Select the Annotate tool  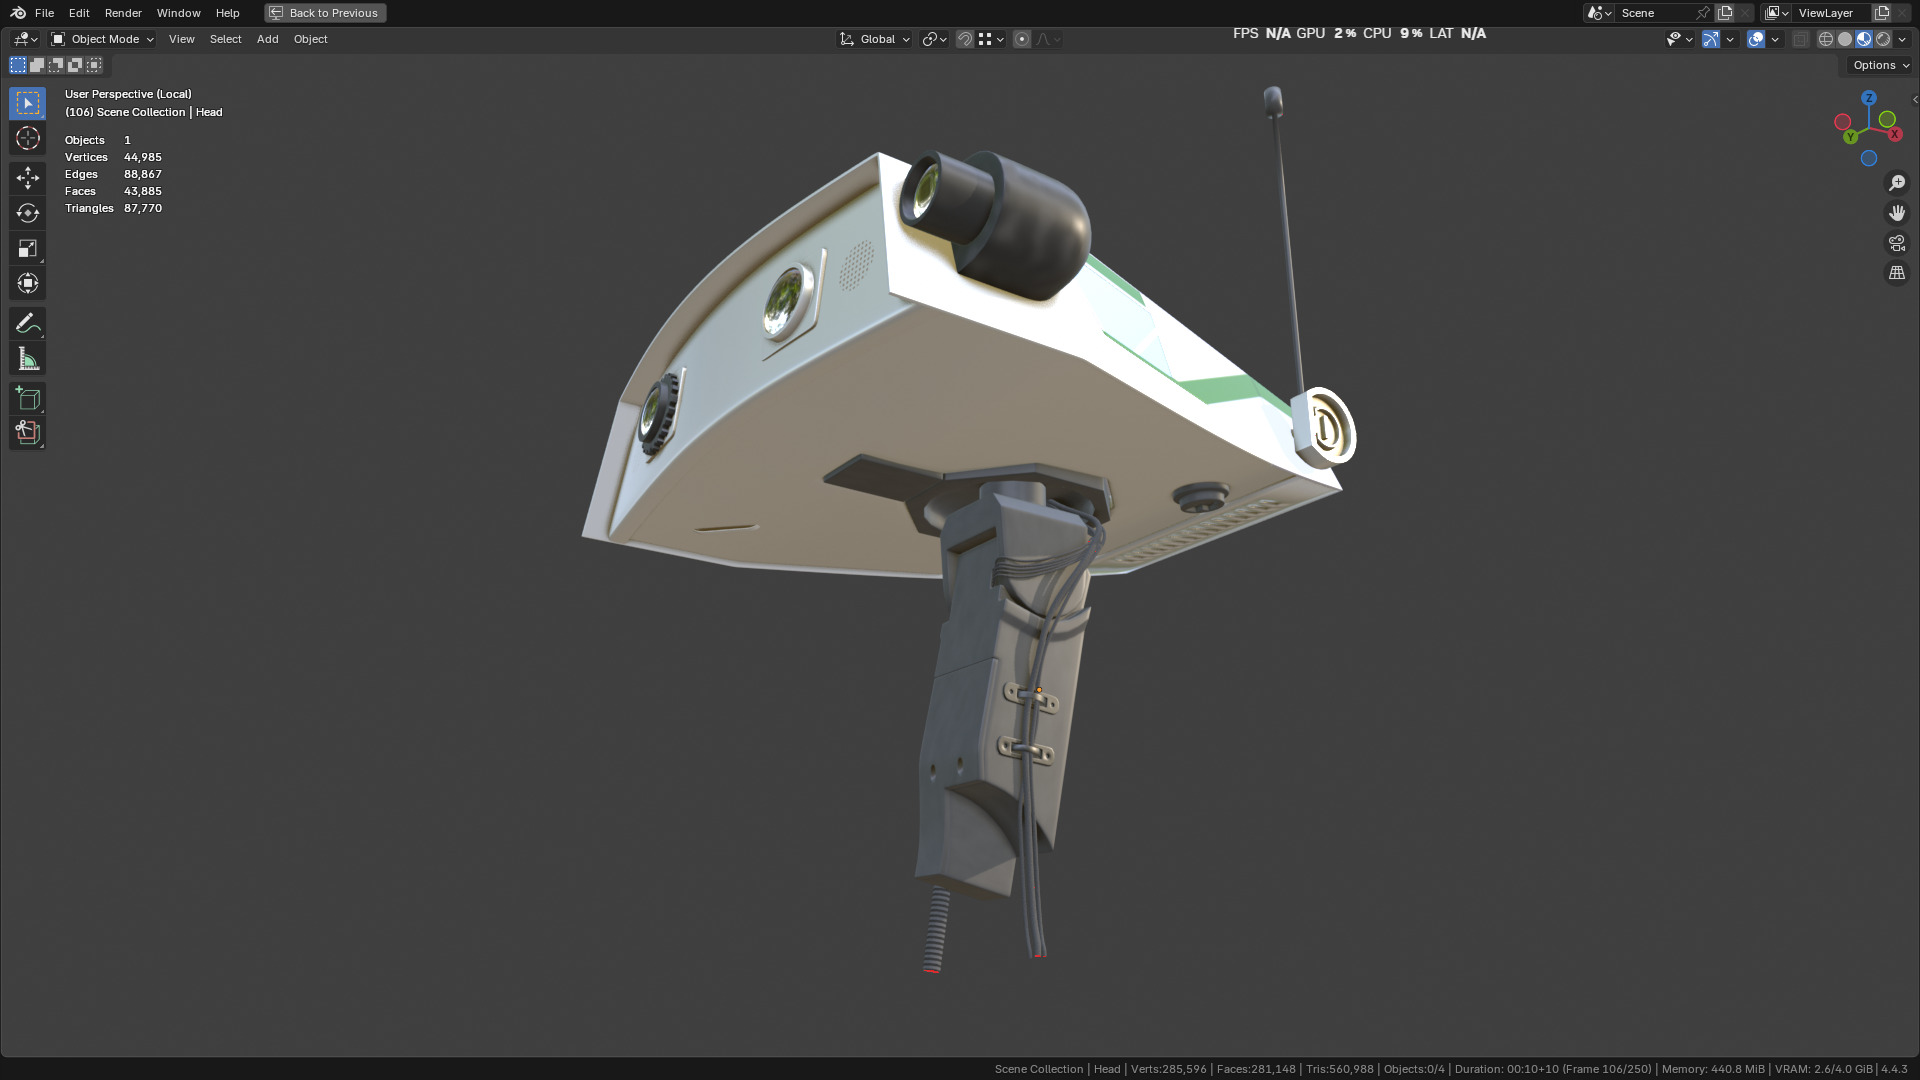[x=27, y=323]
